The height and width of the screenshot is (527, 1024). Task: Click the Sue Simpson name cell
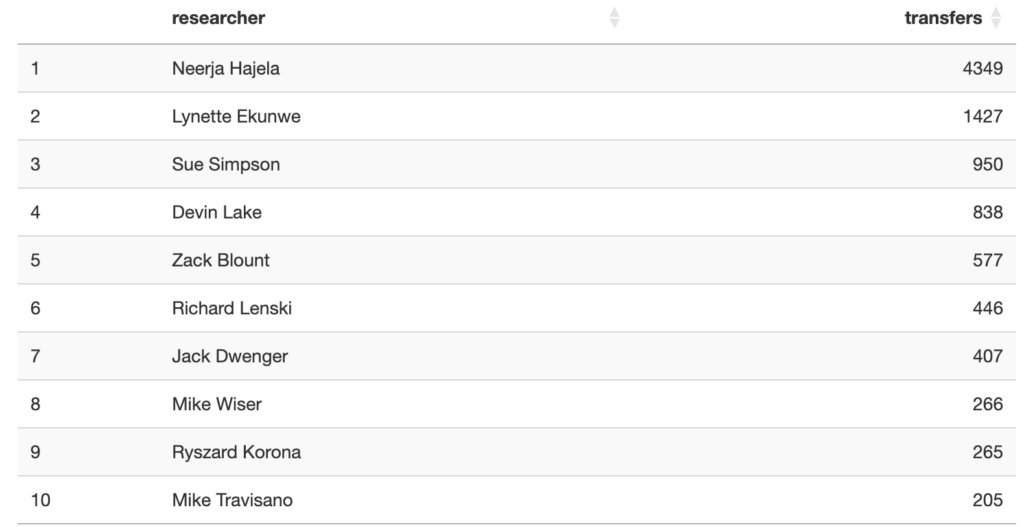[225, 164]
